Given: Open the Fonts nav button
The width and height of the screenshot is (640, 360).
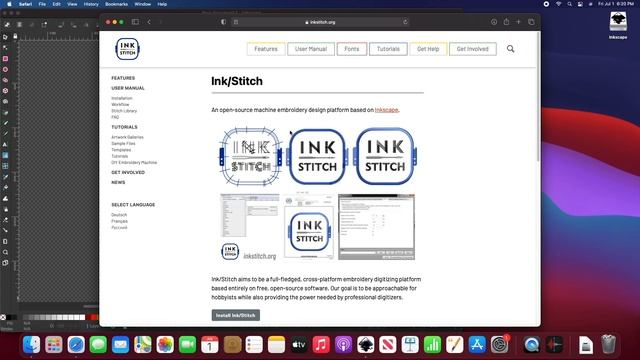Looking at the screenshot, I should click(x=352, y=49).
